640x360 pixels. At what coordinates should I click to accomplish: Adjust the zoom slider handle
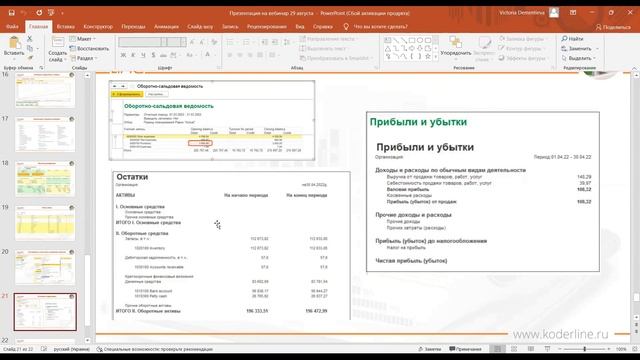(585, 349)
